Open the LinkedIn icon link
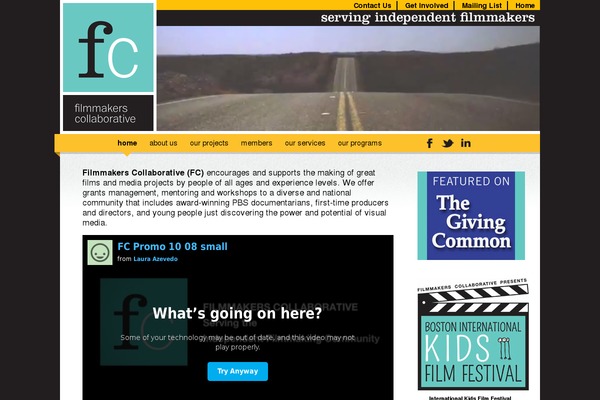 tap(465, 143)
